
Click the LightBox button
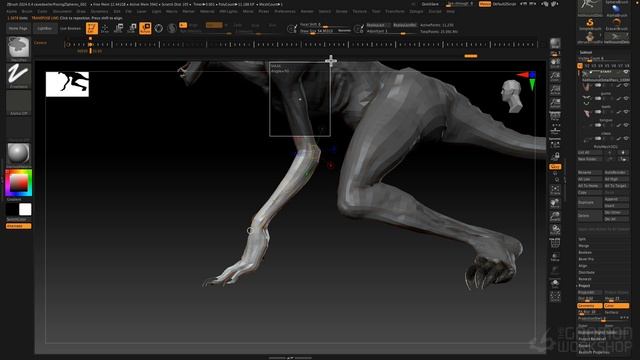coord(44,29)
